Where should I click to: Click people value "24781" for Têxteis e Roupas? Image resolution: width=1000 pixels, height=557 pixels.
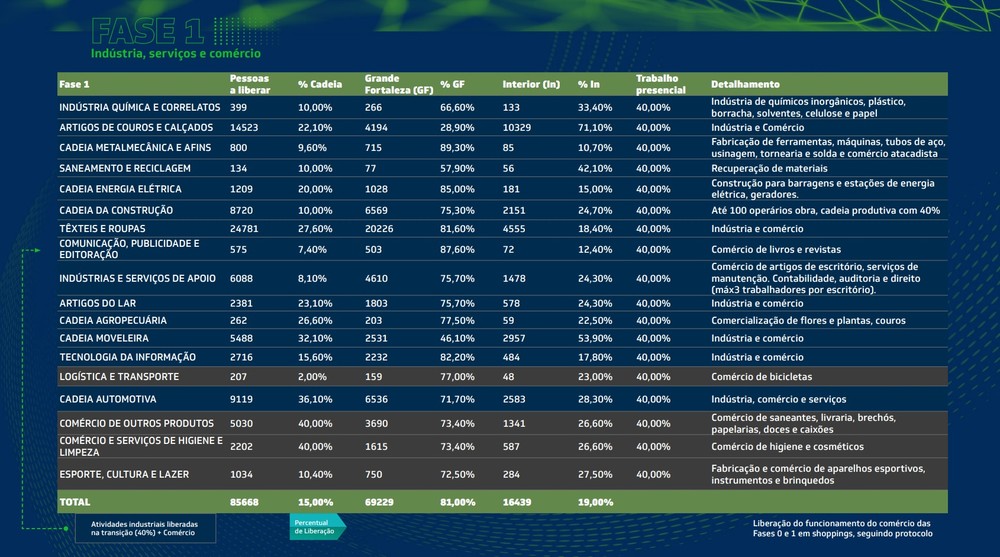pos(244,228)
